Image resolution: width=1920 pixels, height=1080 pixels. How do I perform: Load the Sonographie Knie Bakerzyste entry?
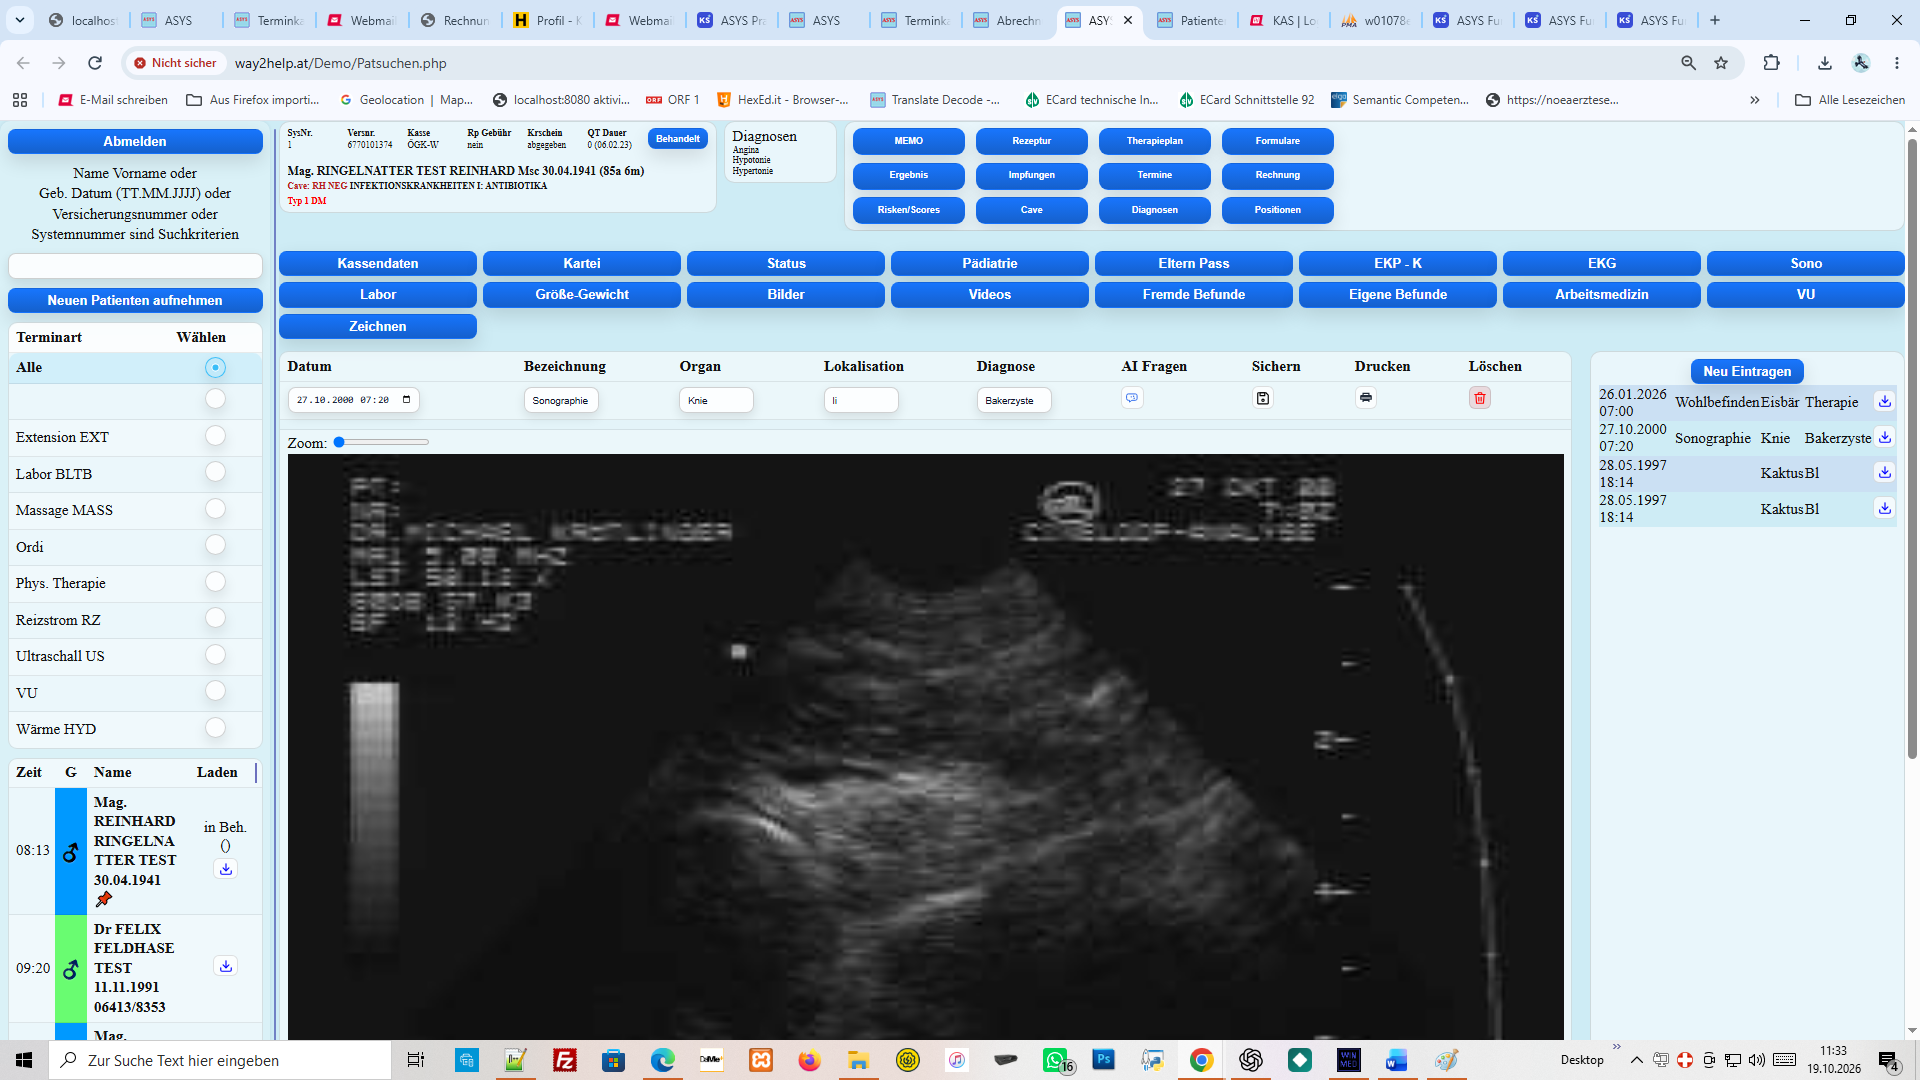(1885, 438)
